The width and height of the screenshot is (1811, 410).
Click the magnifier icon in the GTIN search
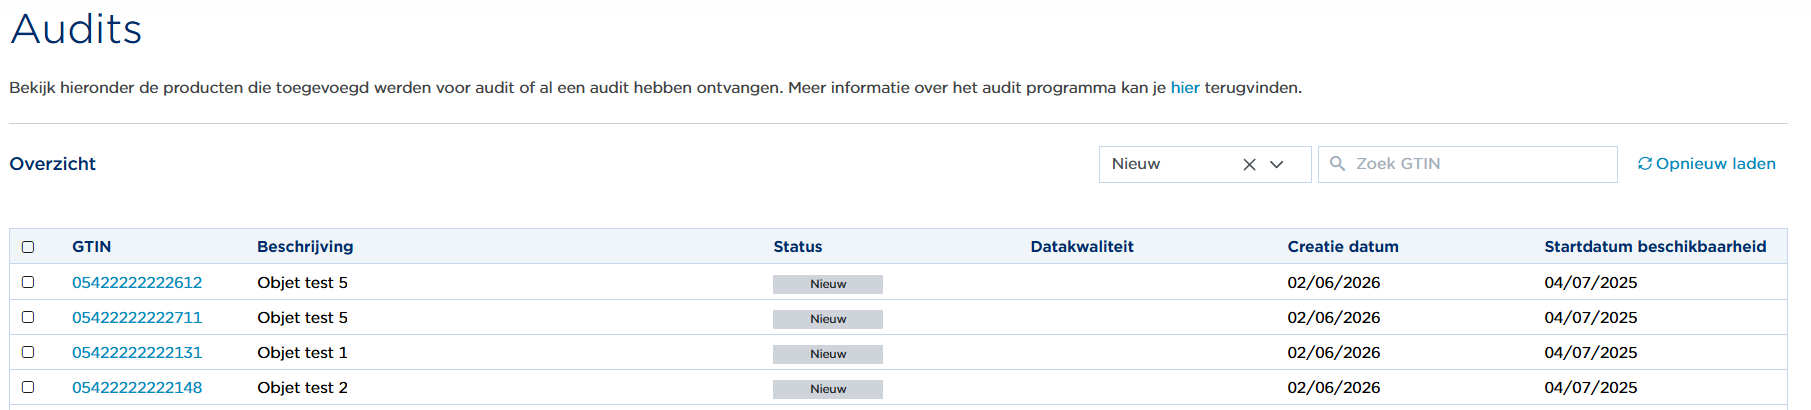(x=1337, y=163)
